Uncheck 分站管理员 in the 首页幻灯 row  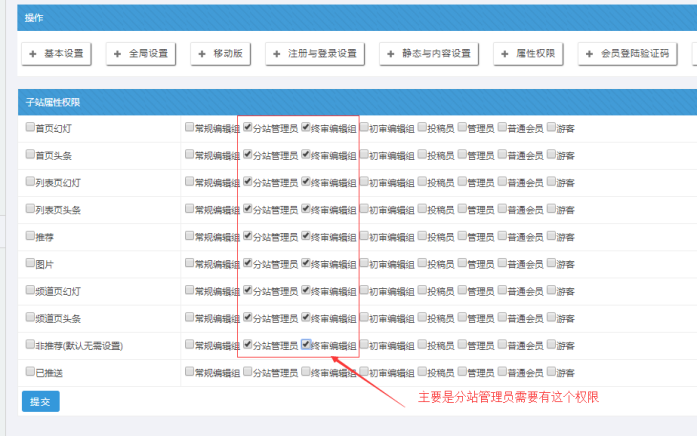click(x=247, y=128)
